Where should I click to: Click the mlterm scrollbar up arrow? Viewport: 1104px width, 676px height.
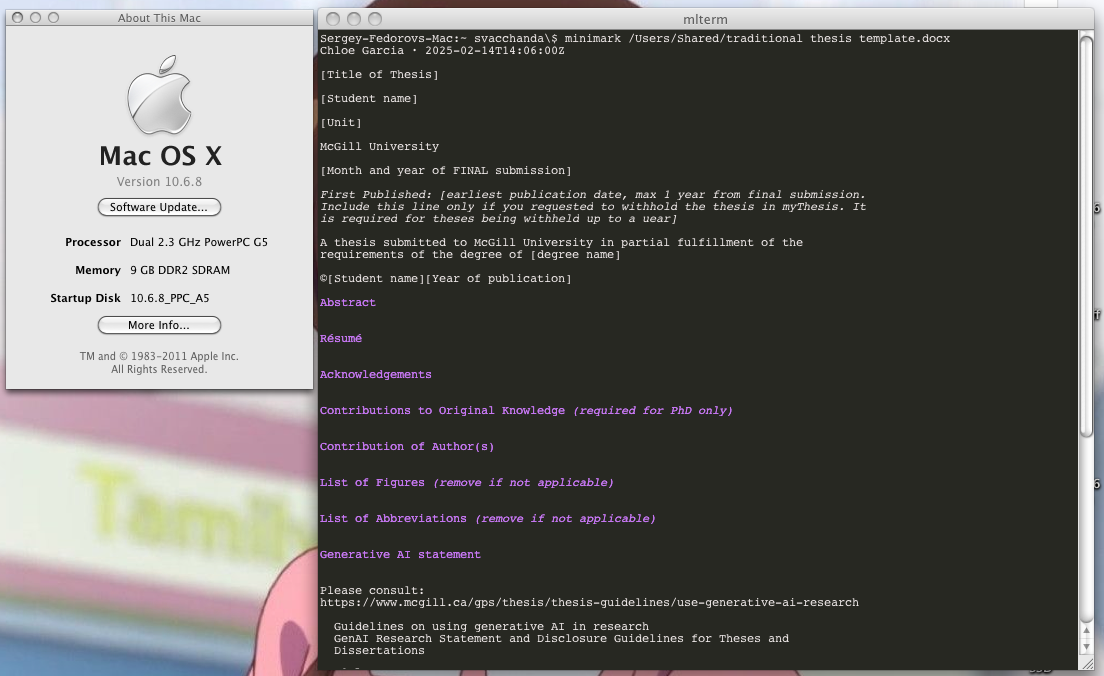pyautogui.click(x=1085, y=630)
